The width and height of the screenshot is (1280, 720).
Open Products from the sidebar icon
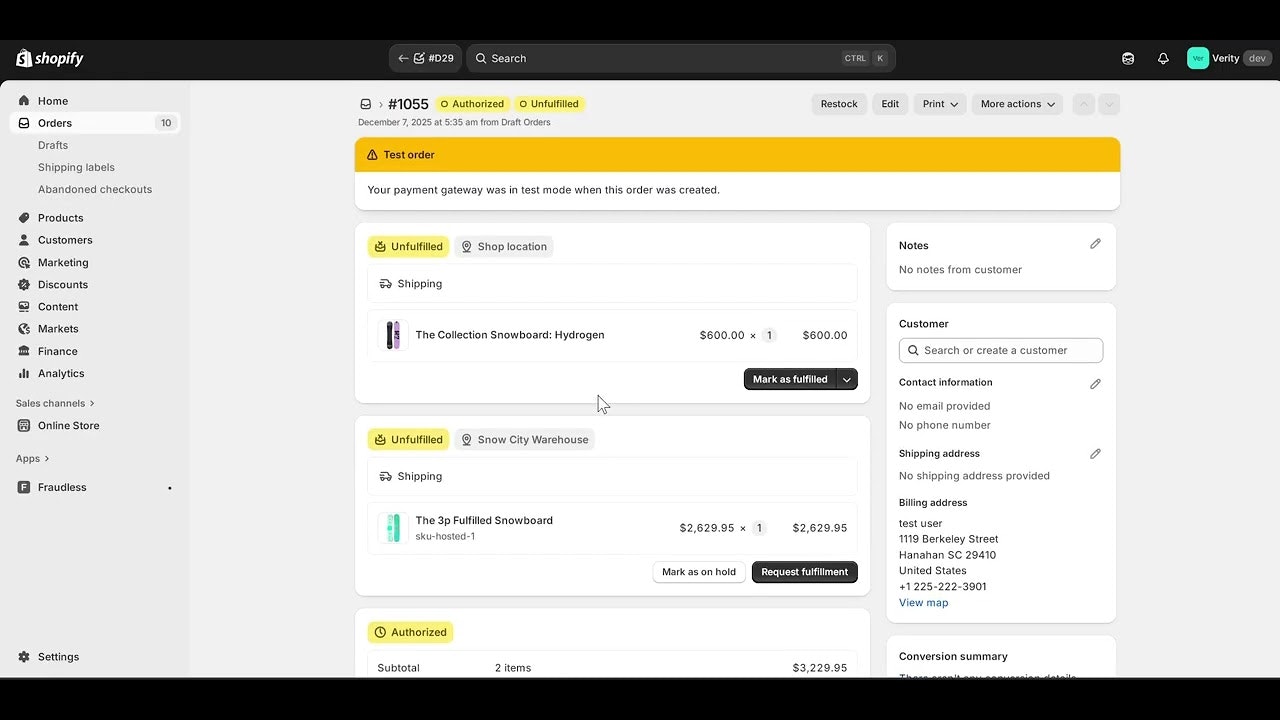coord(24,217)
